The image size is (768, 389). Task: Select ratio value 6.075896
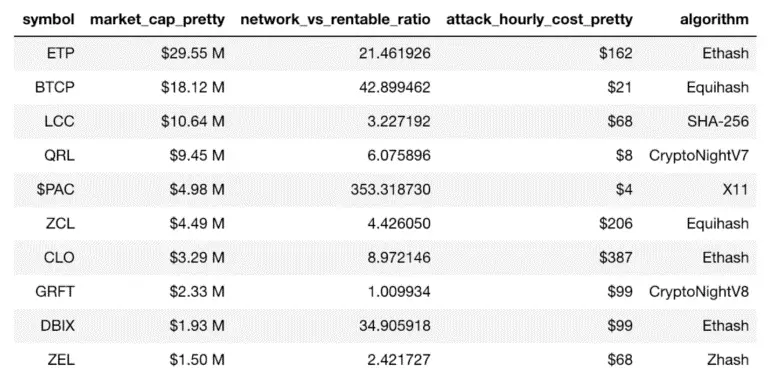click(x=399, y=155)
